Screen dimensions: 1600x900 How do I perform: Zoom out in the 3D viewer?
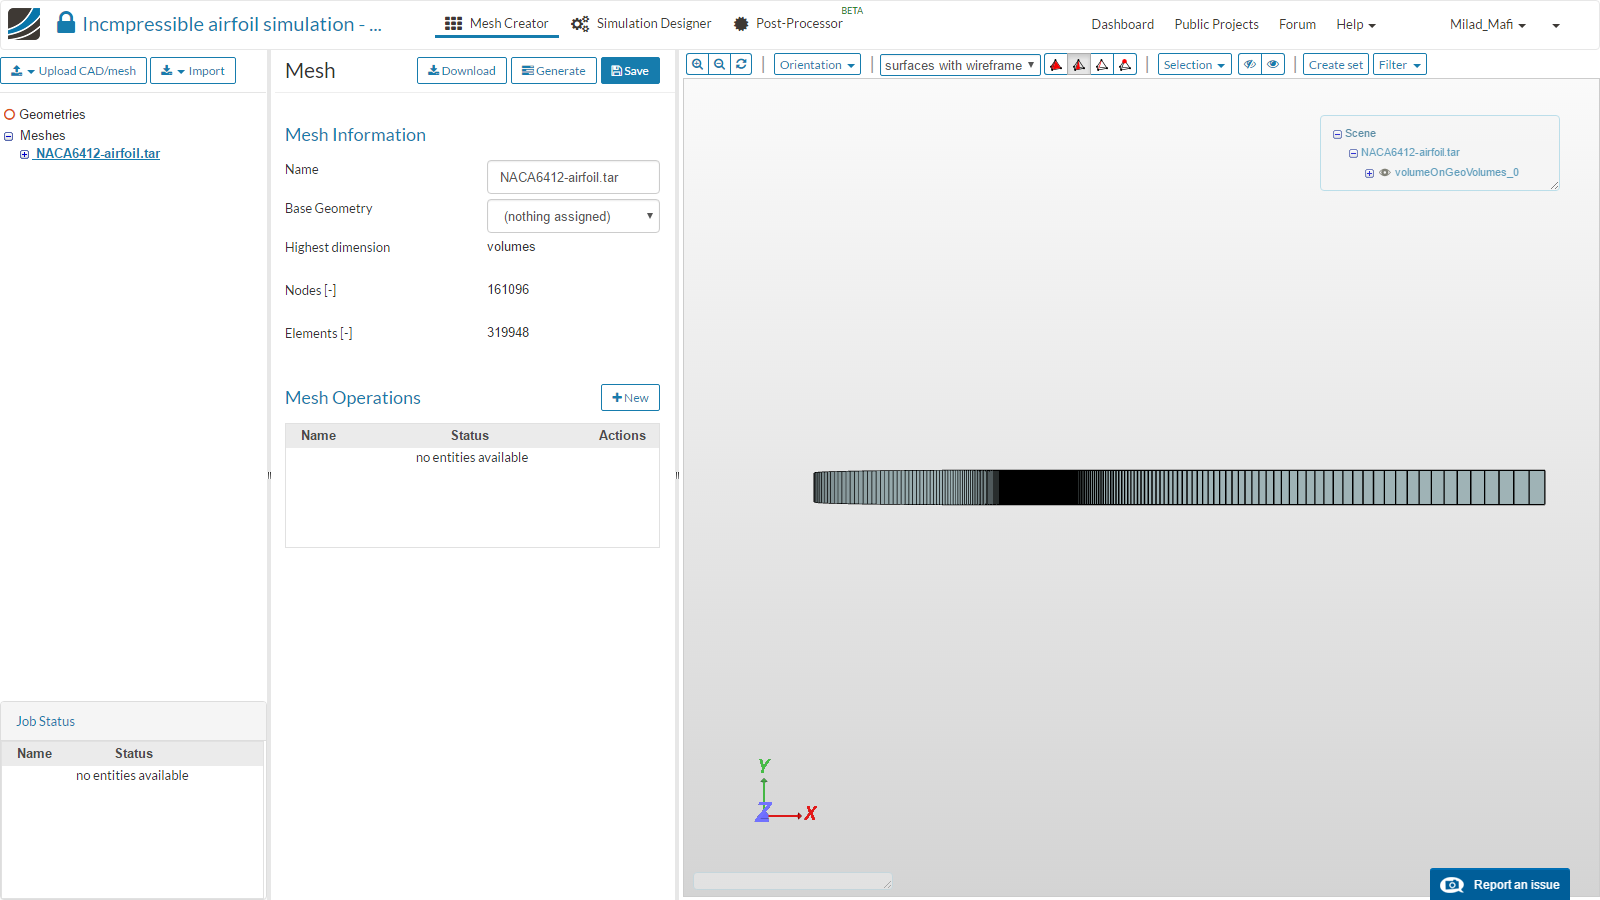tap(720, 65)
